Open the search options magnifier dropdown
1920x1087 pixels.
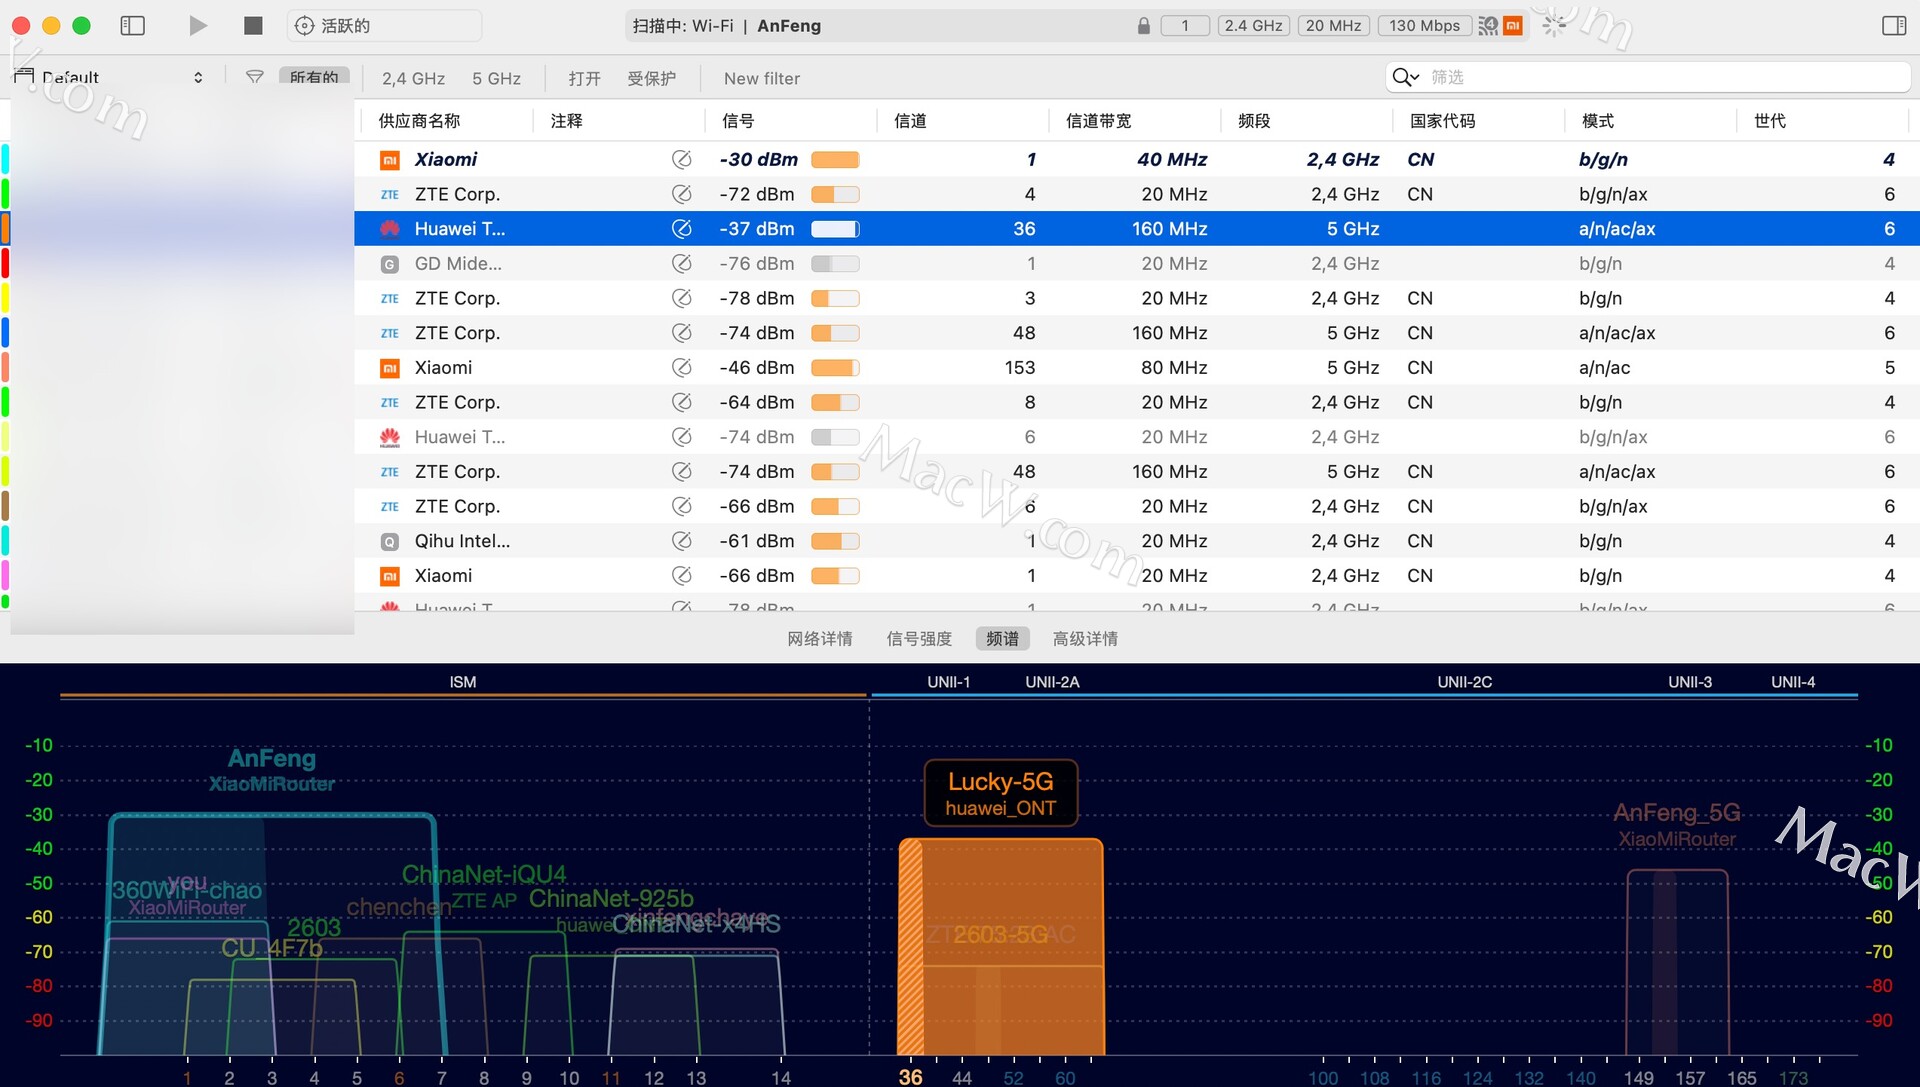pyautogui.click(x=1406, y=77)
